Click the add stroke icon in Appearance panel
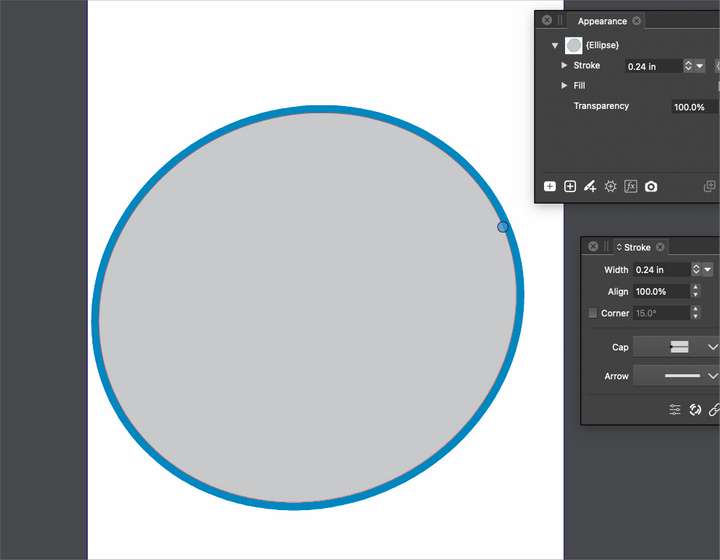Viewport: 720px width, 560px height. coord(550,187)
